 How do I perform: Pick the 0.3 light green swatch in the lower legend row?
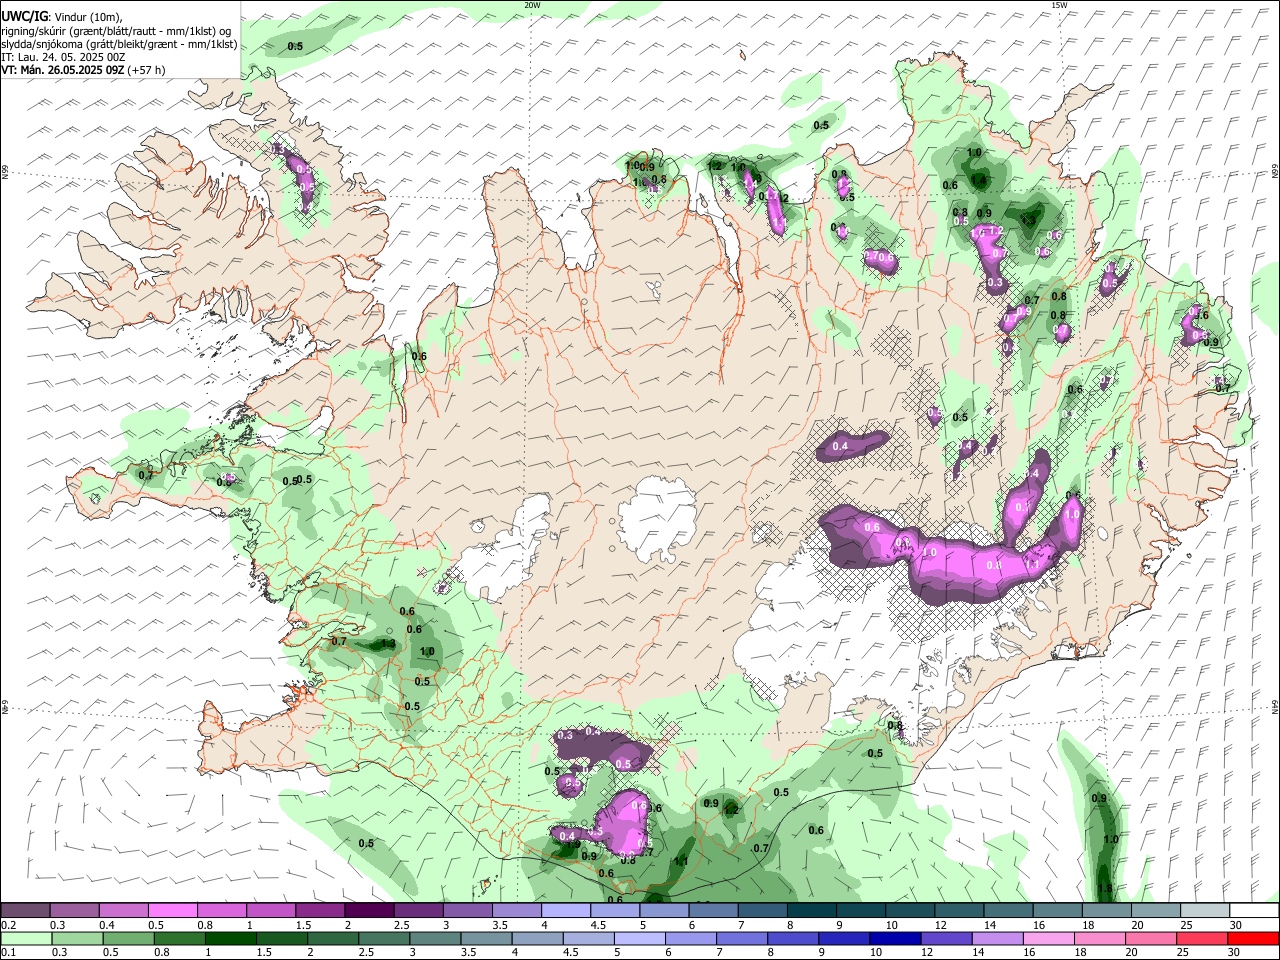pyautogui.click(x=78, y=939)
